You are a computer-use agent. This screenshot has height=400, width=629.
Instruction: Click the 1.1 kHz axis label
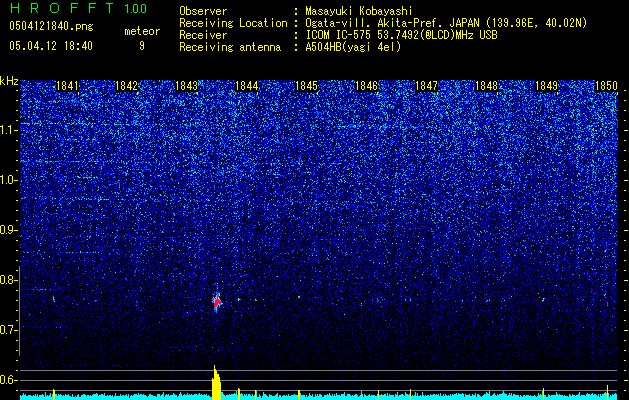[9, 130]
